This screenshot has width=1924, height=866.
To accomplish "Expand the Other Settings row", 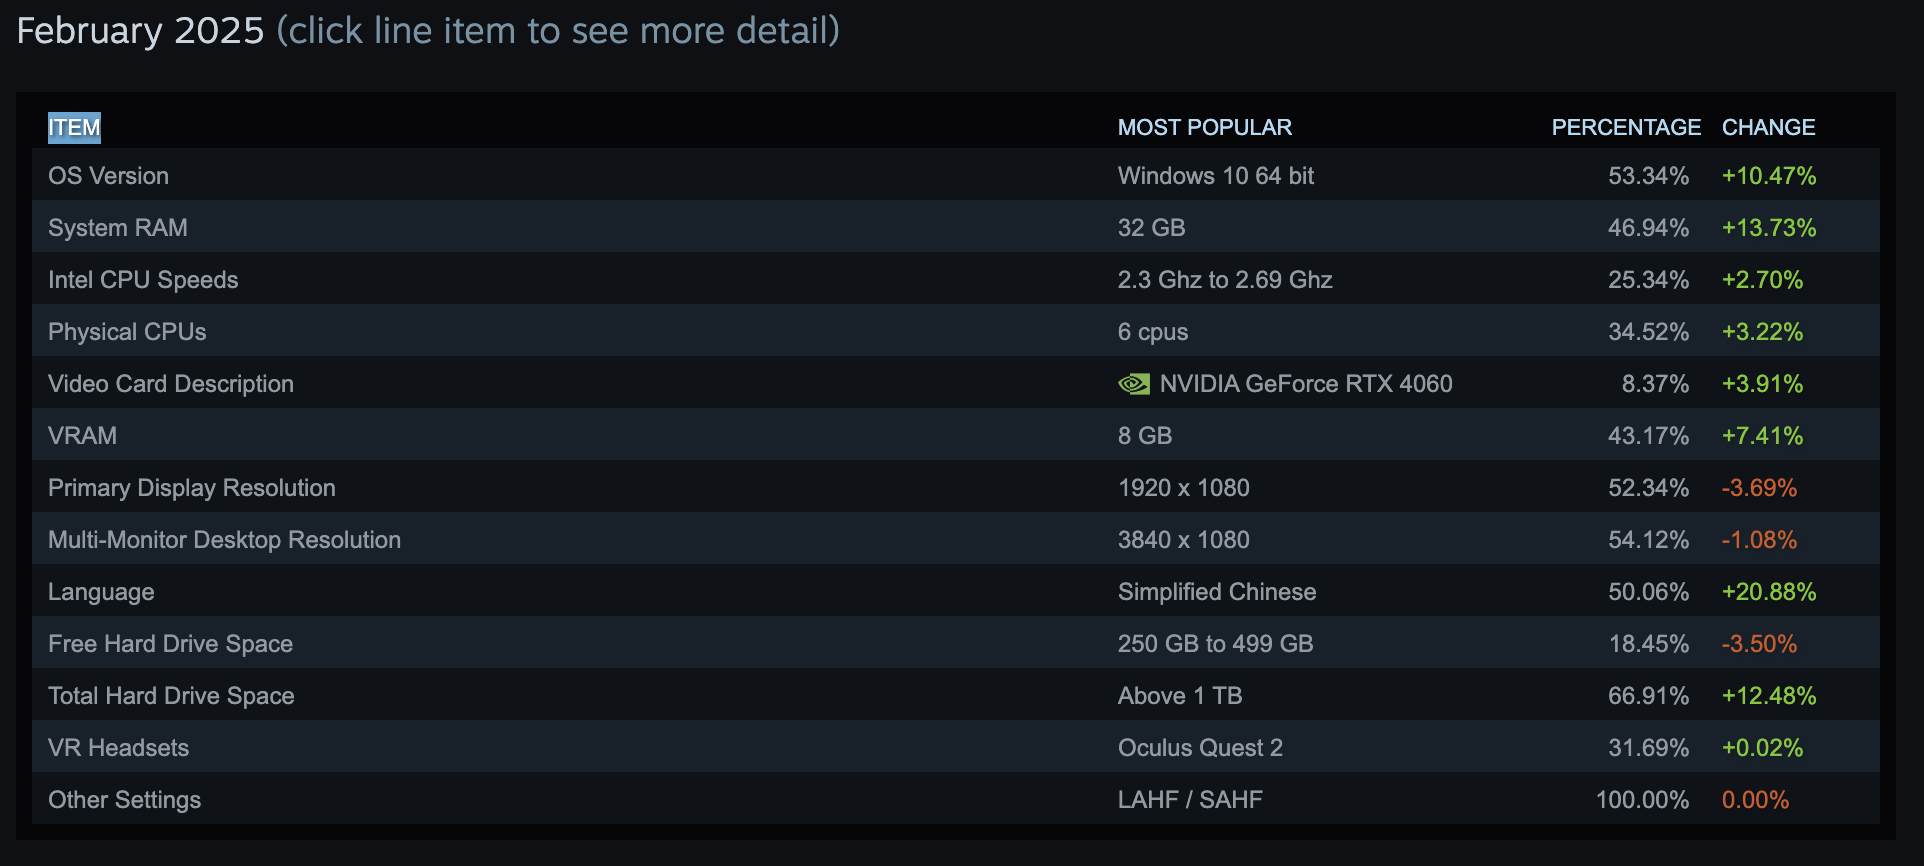I will 124,800.
